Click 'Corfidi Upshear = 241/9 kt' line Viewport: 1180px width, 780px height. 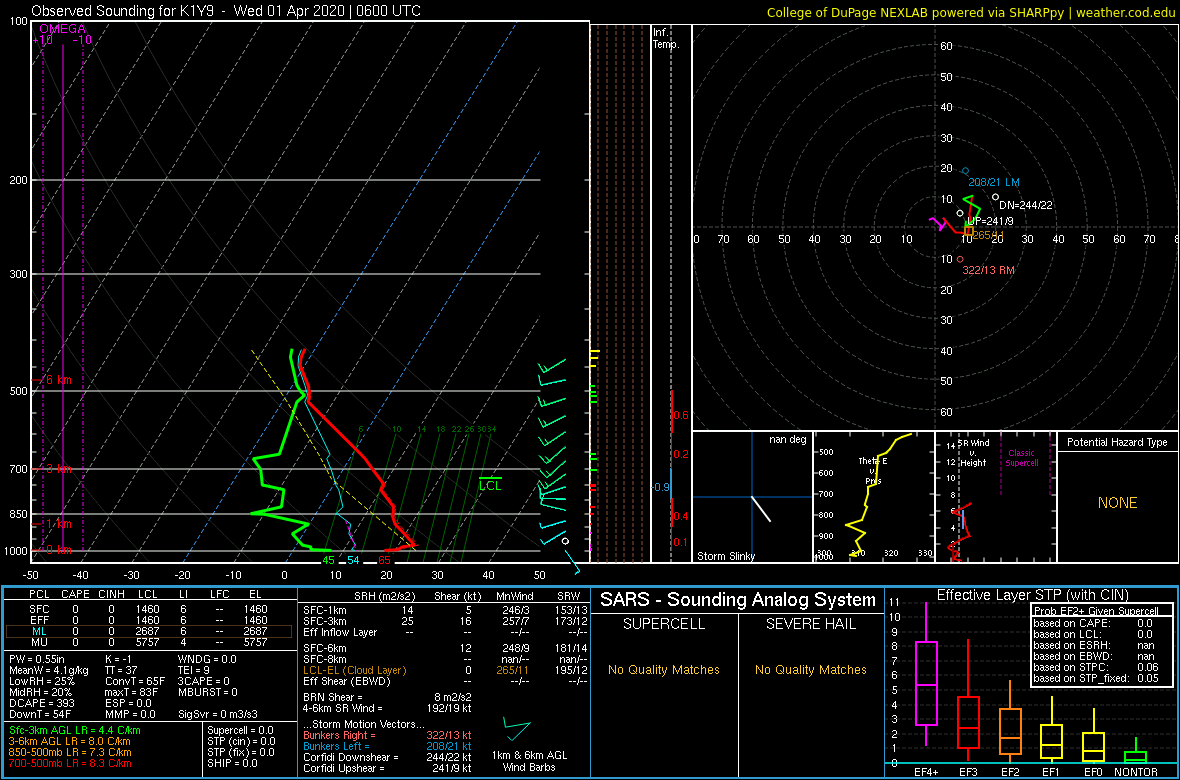(387, 768)
